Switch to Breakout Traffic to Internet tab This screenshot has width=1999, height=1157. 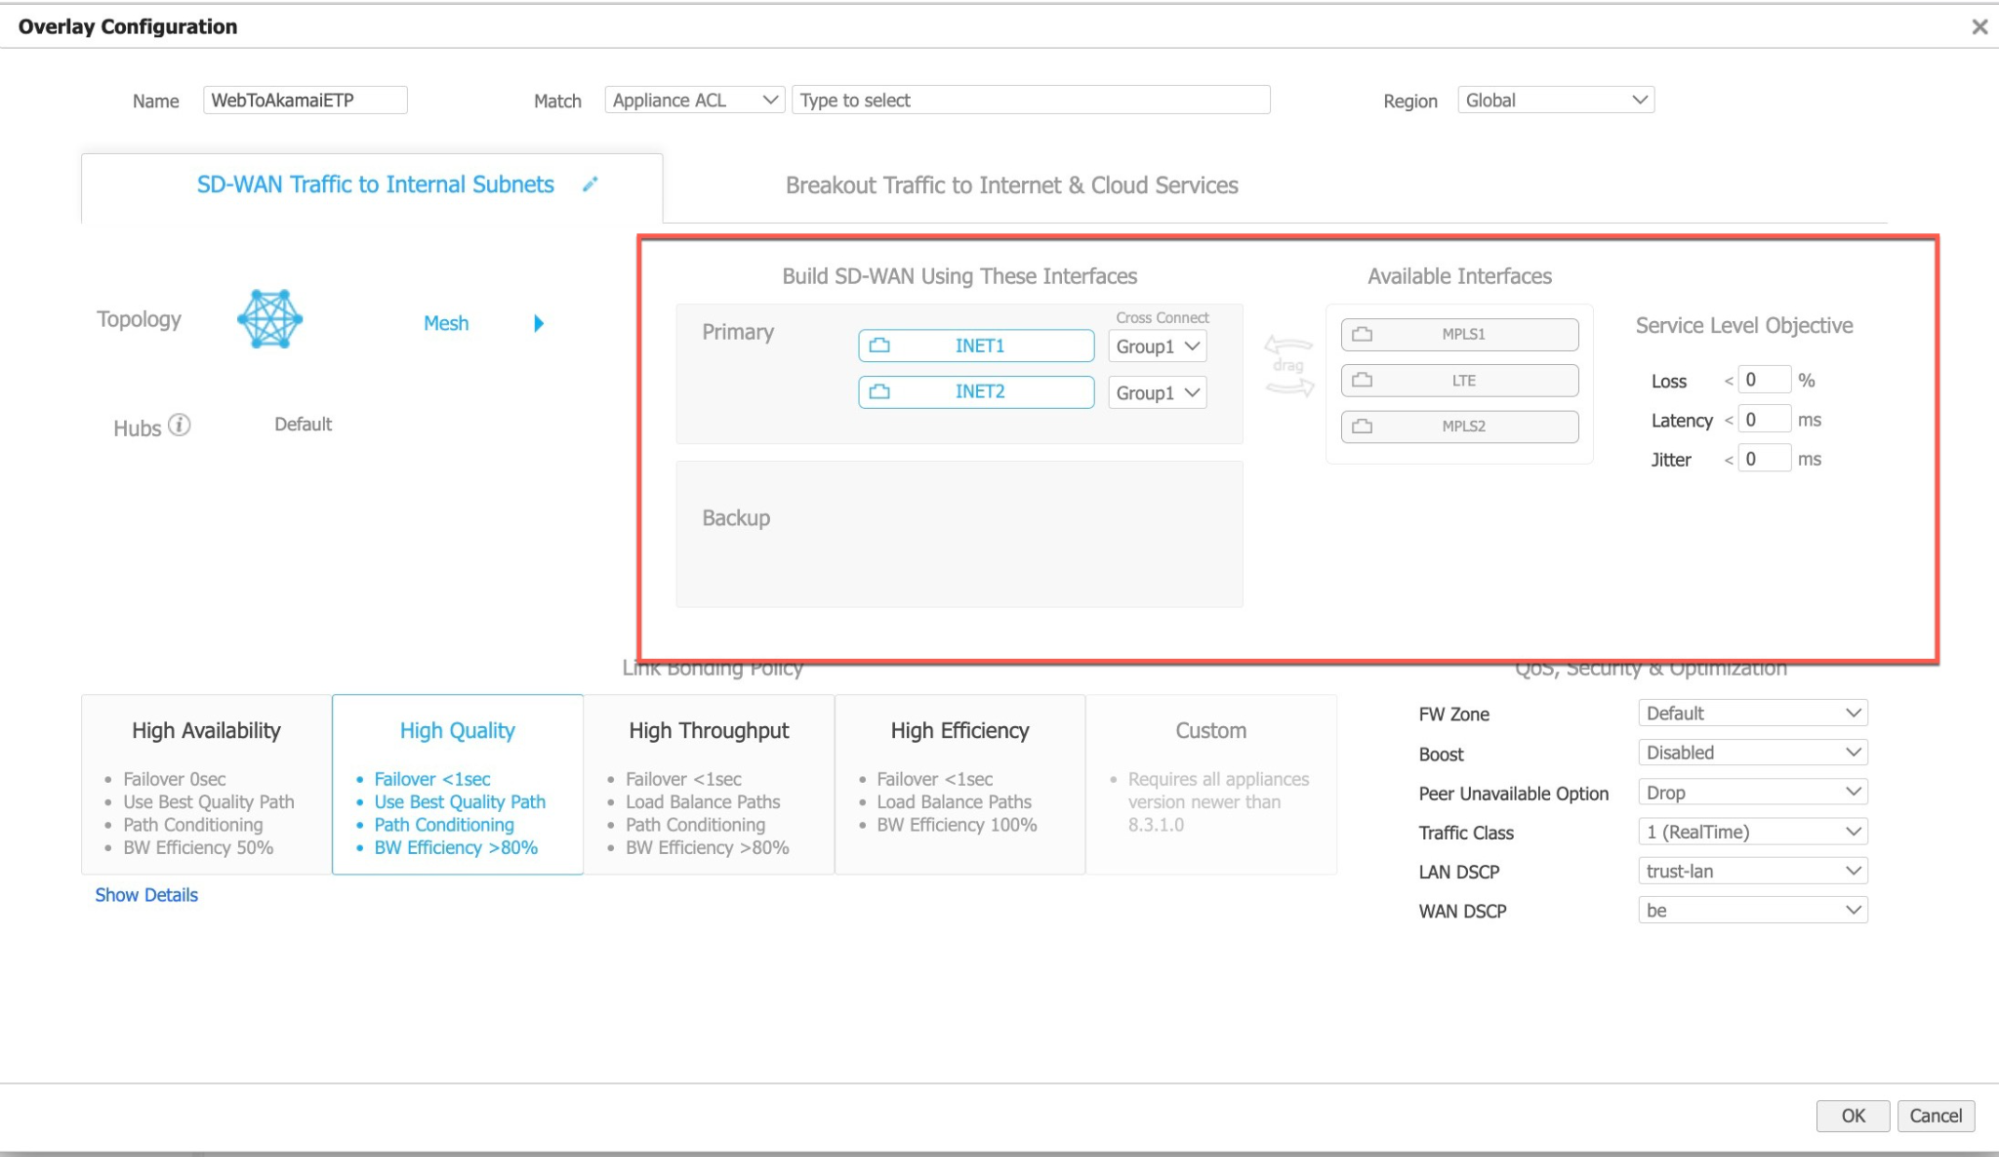pos(1011,186)
